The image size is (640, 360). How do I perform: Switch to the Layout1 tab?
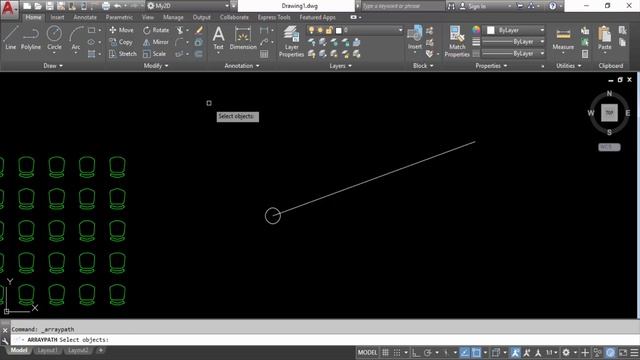click(47, 351)
